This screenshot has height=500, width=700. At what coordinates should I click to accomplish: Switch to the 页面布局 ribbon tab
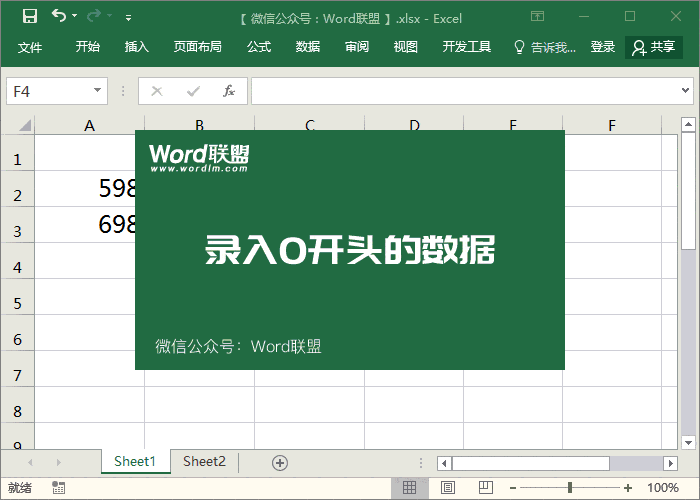[x=197, y=46]
